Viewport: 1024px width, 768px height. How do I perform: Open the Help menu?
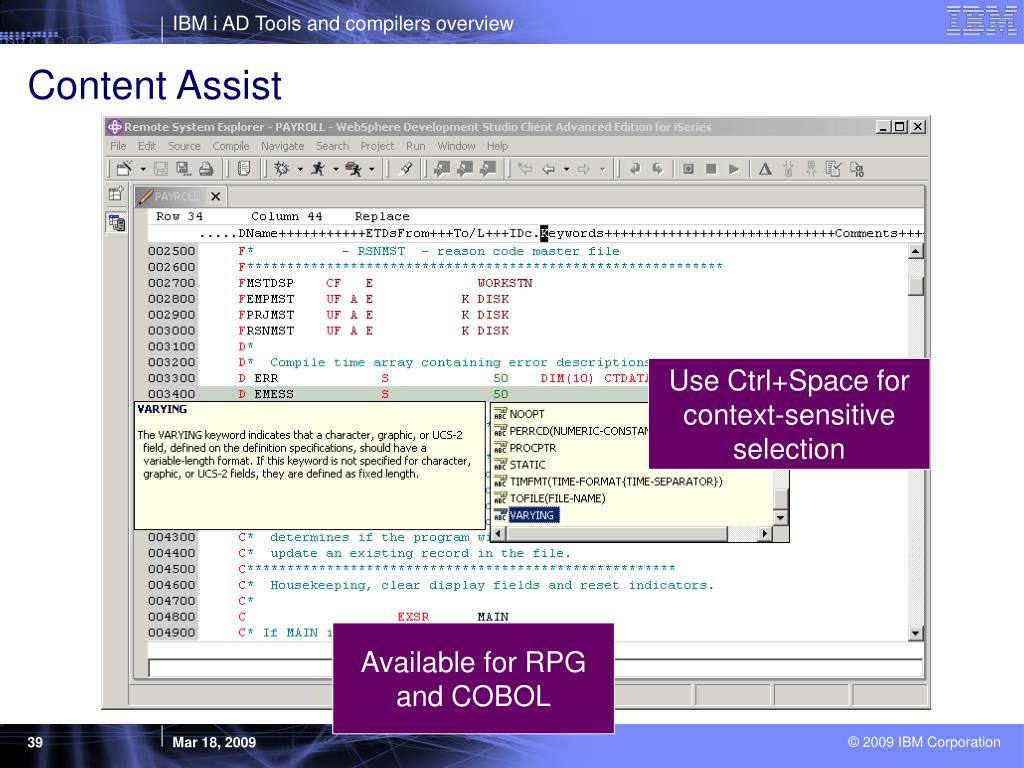pos(497,146)
